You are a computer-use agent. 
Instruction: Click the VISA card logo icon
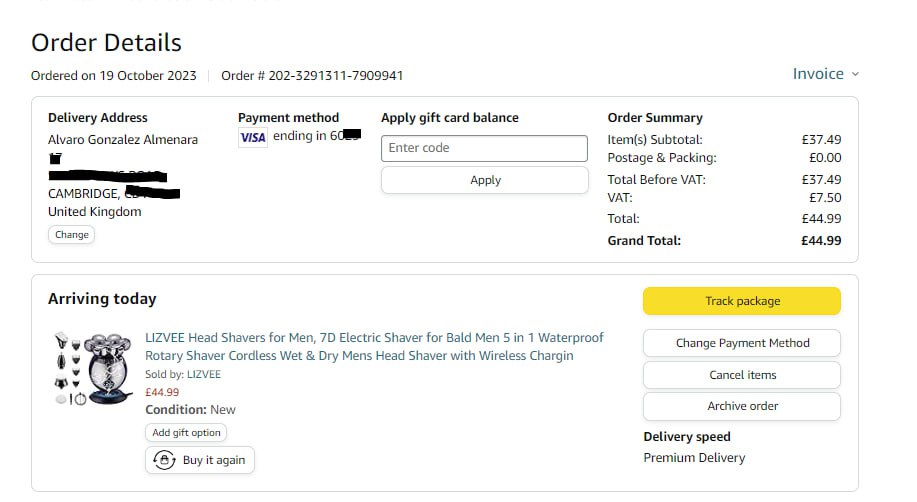coord(253,138)
